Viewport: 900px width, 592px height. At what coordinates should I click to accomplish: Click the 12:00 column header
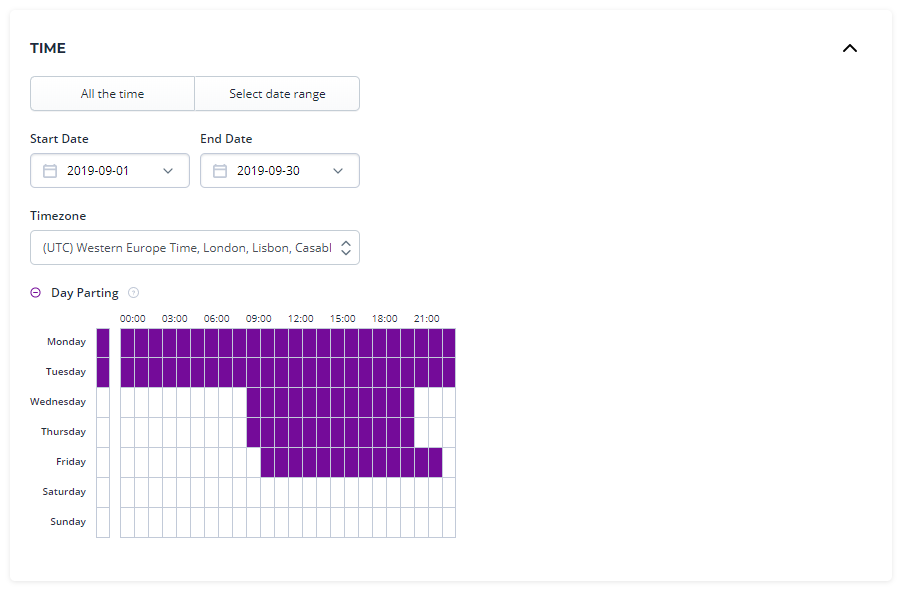(x=300, y=318)
